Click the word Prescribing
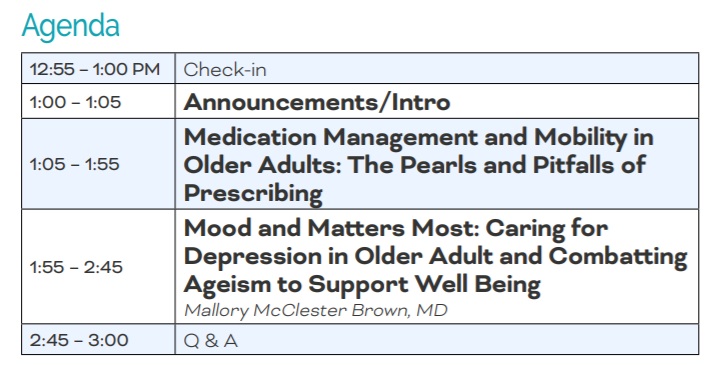 click(253, 194)
